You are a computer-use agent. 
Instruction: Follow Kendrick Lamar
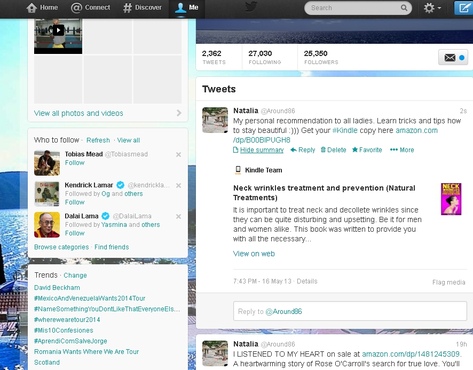point(75,202)
